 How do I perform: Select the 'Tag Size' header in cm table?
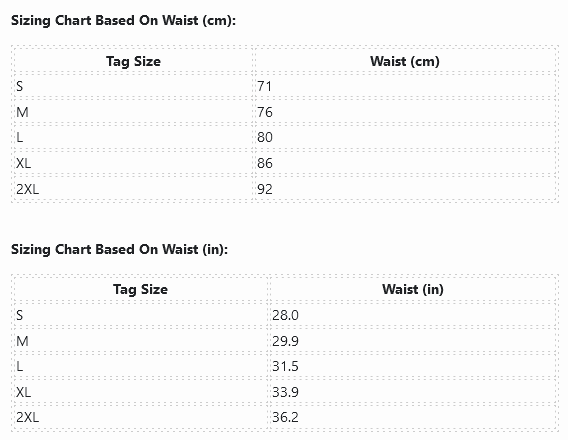[x=133, y=61]
